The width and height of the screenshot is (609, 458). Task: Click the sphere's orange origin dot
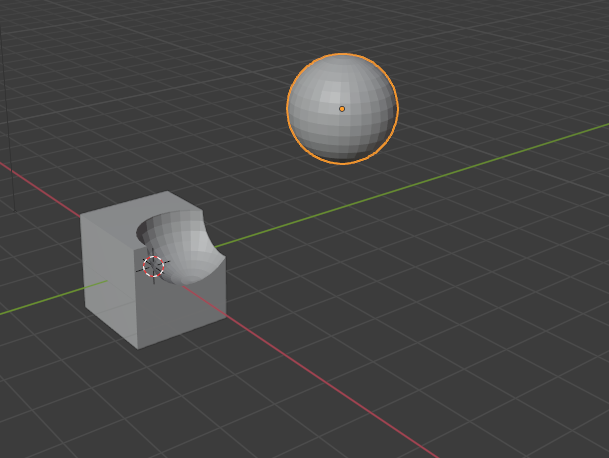tap(342, 109)
